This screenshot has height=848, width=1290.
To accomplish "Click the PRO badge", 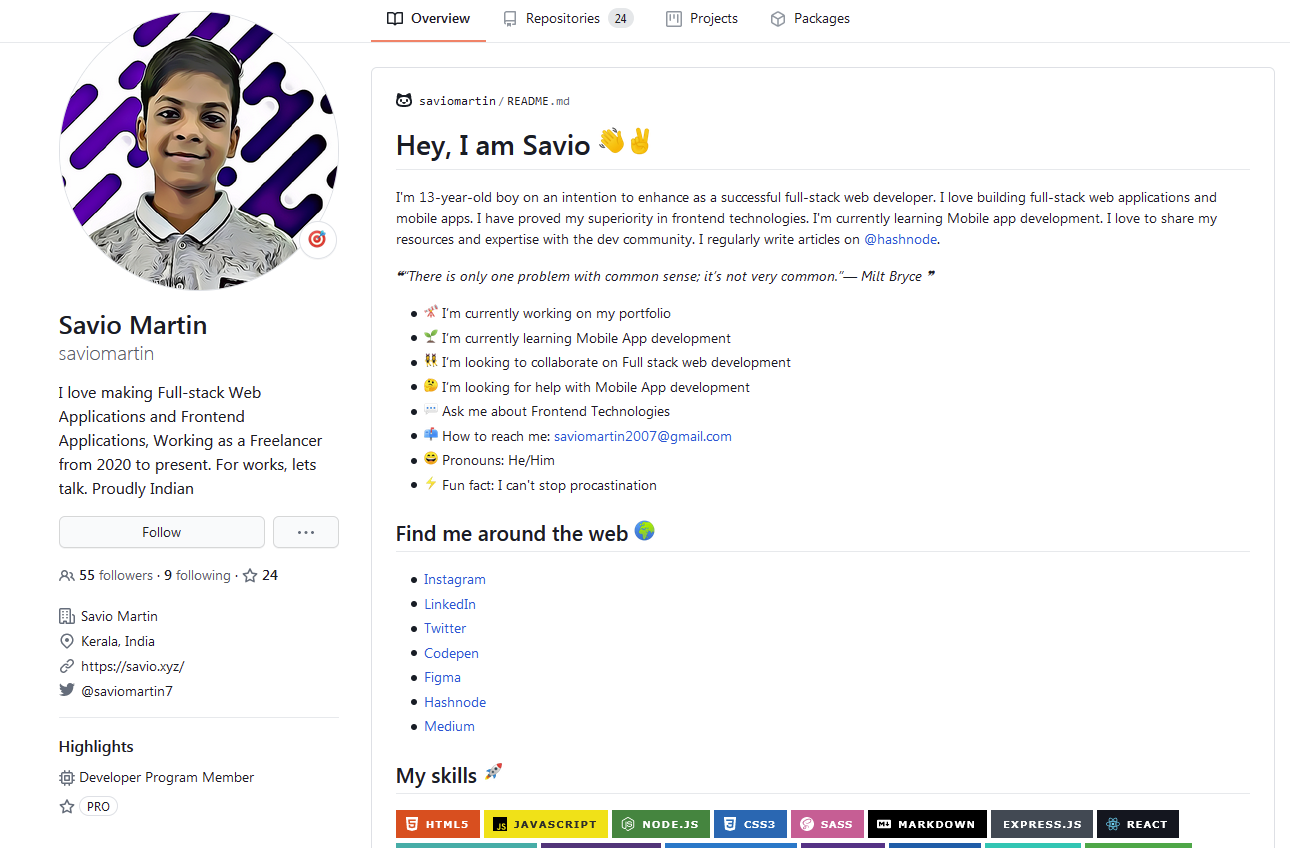I will point(98,806).
